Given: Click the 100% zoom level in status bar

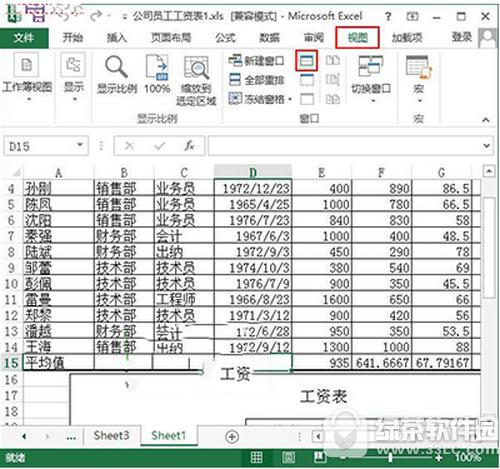Looking at the screenshot, I should coord(468,458).
